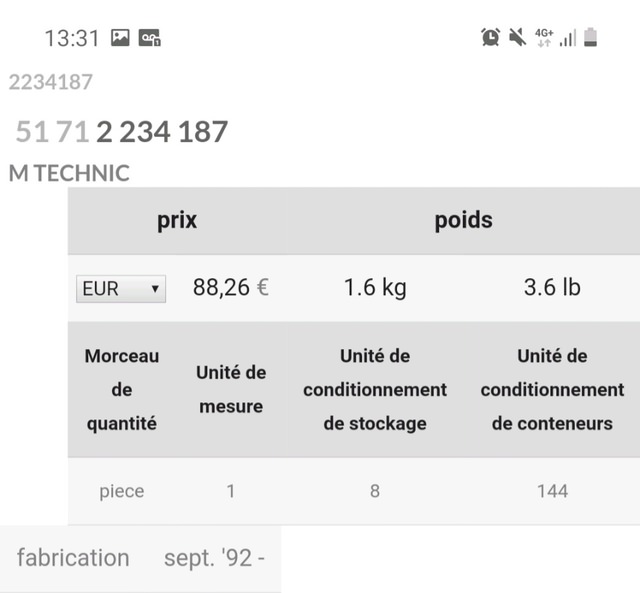Screen dimensions: 640x593
Task: Tap the signal strength bars icon
Action: click(x=568, y=38)
